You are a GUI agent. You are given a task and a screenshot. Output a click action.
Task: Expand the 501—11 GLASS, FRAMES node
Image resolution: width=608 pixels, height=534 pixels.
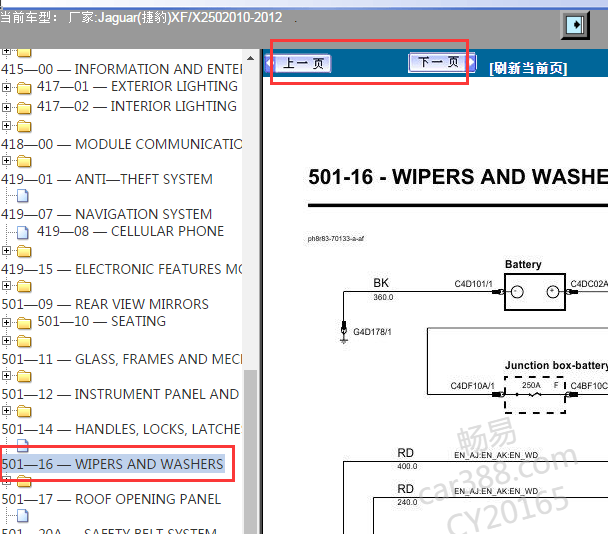pos(6,340)
